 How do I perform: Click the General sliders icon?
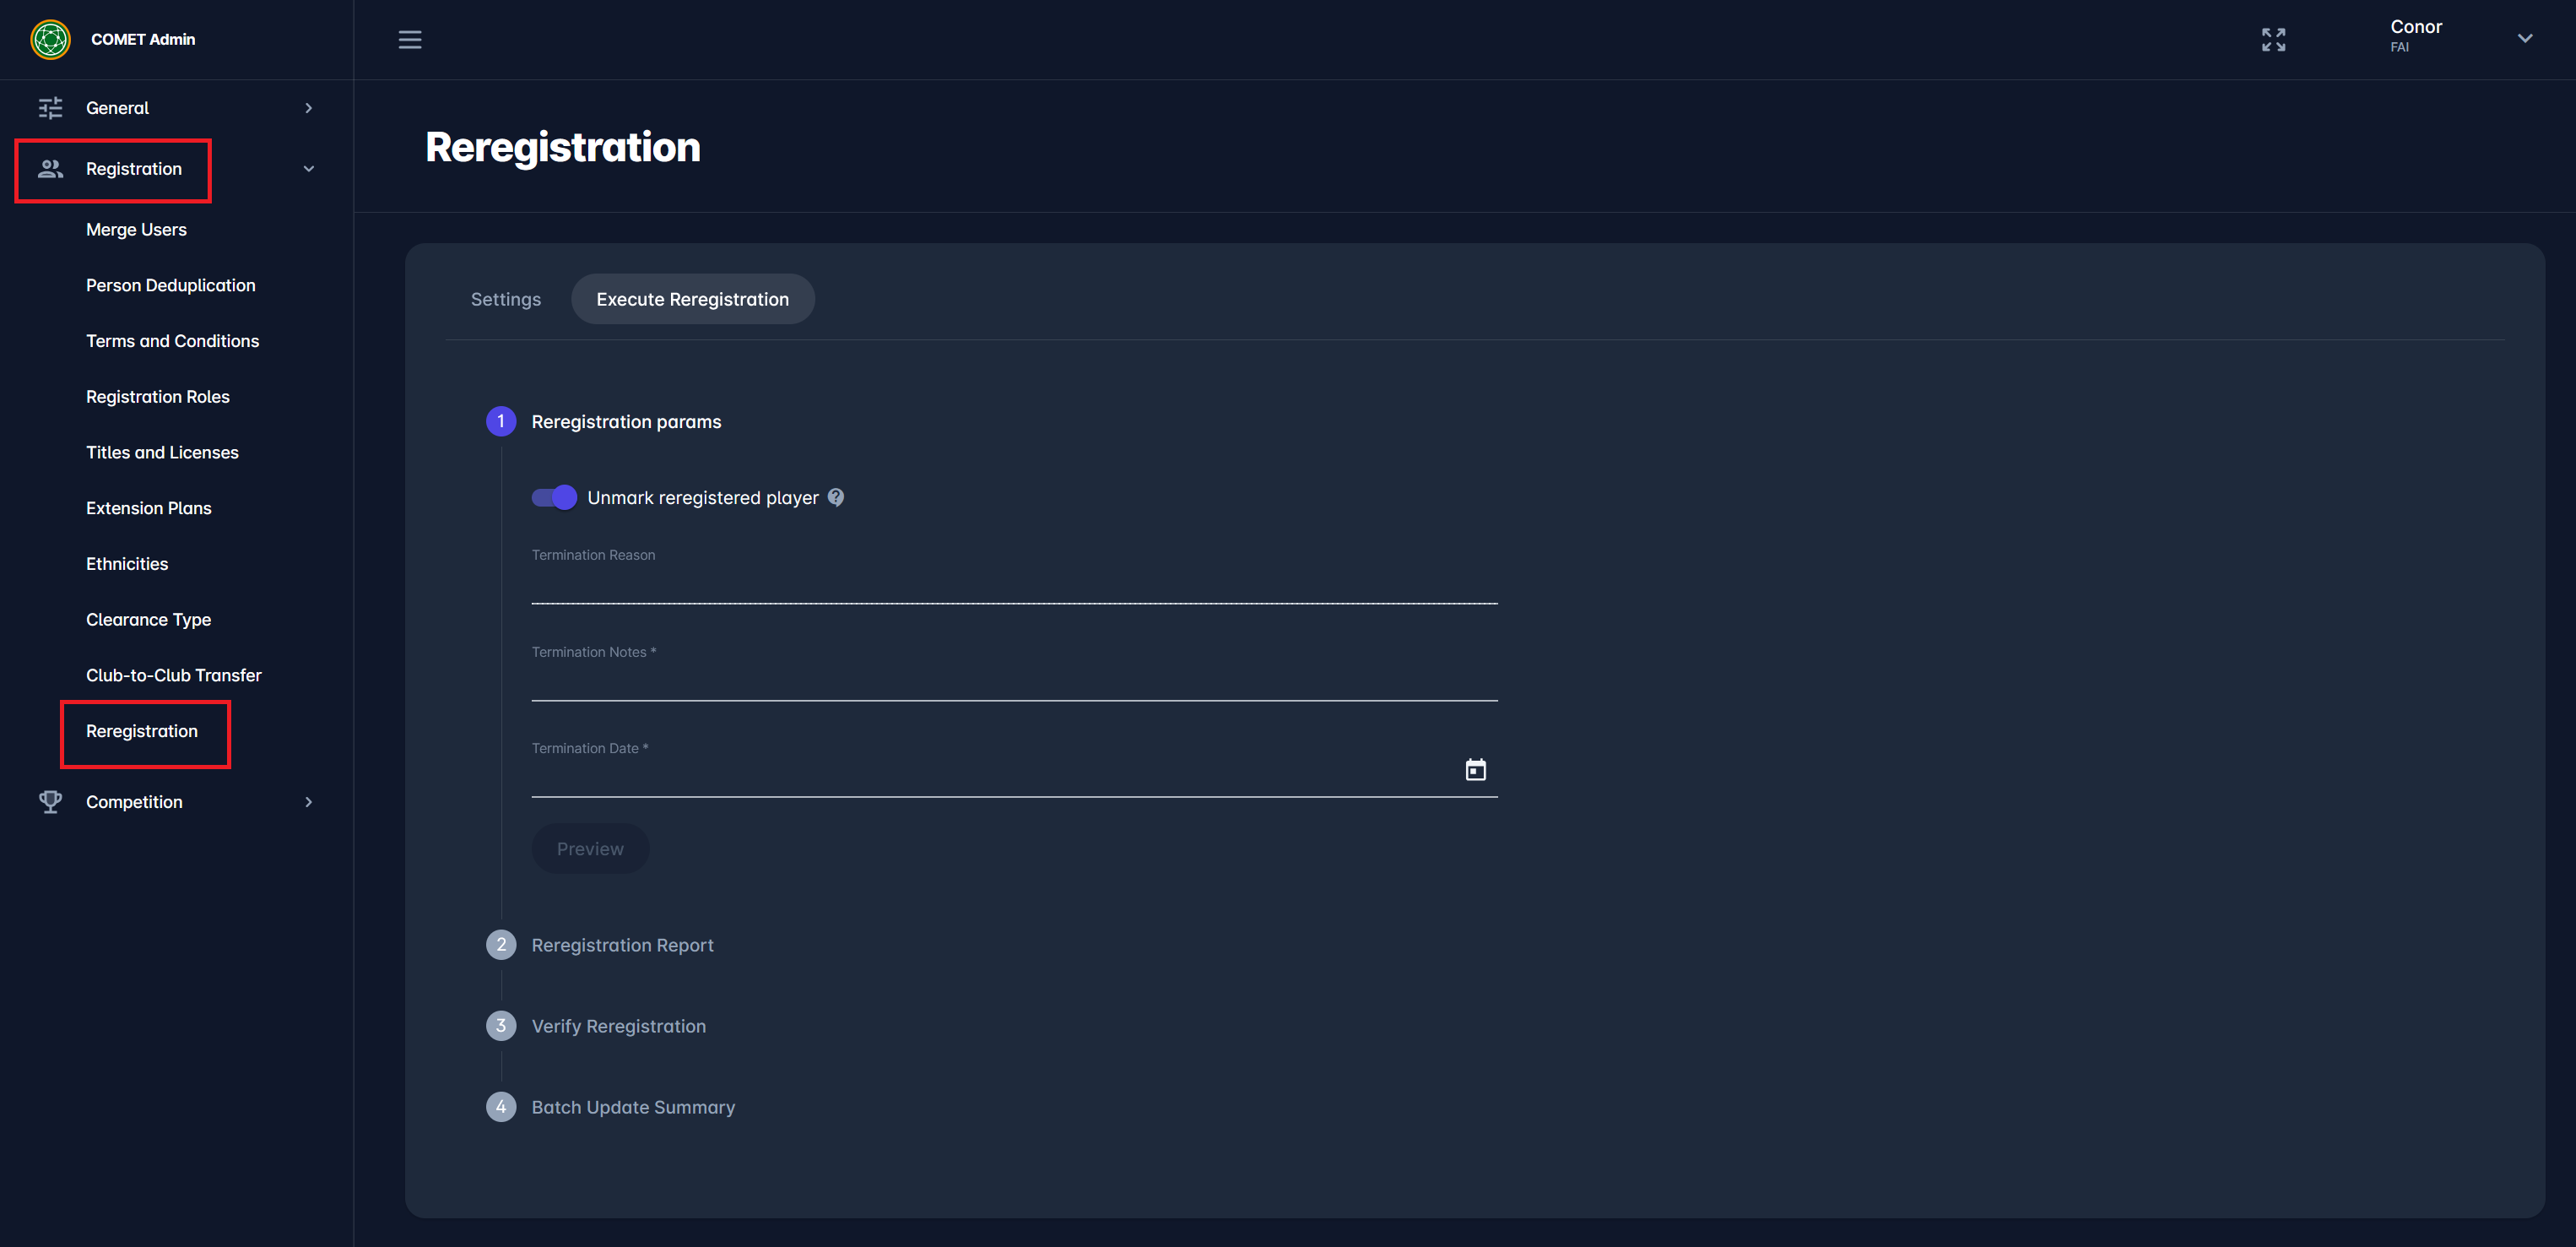(50, 108)
